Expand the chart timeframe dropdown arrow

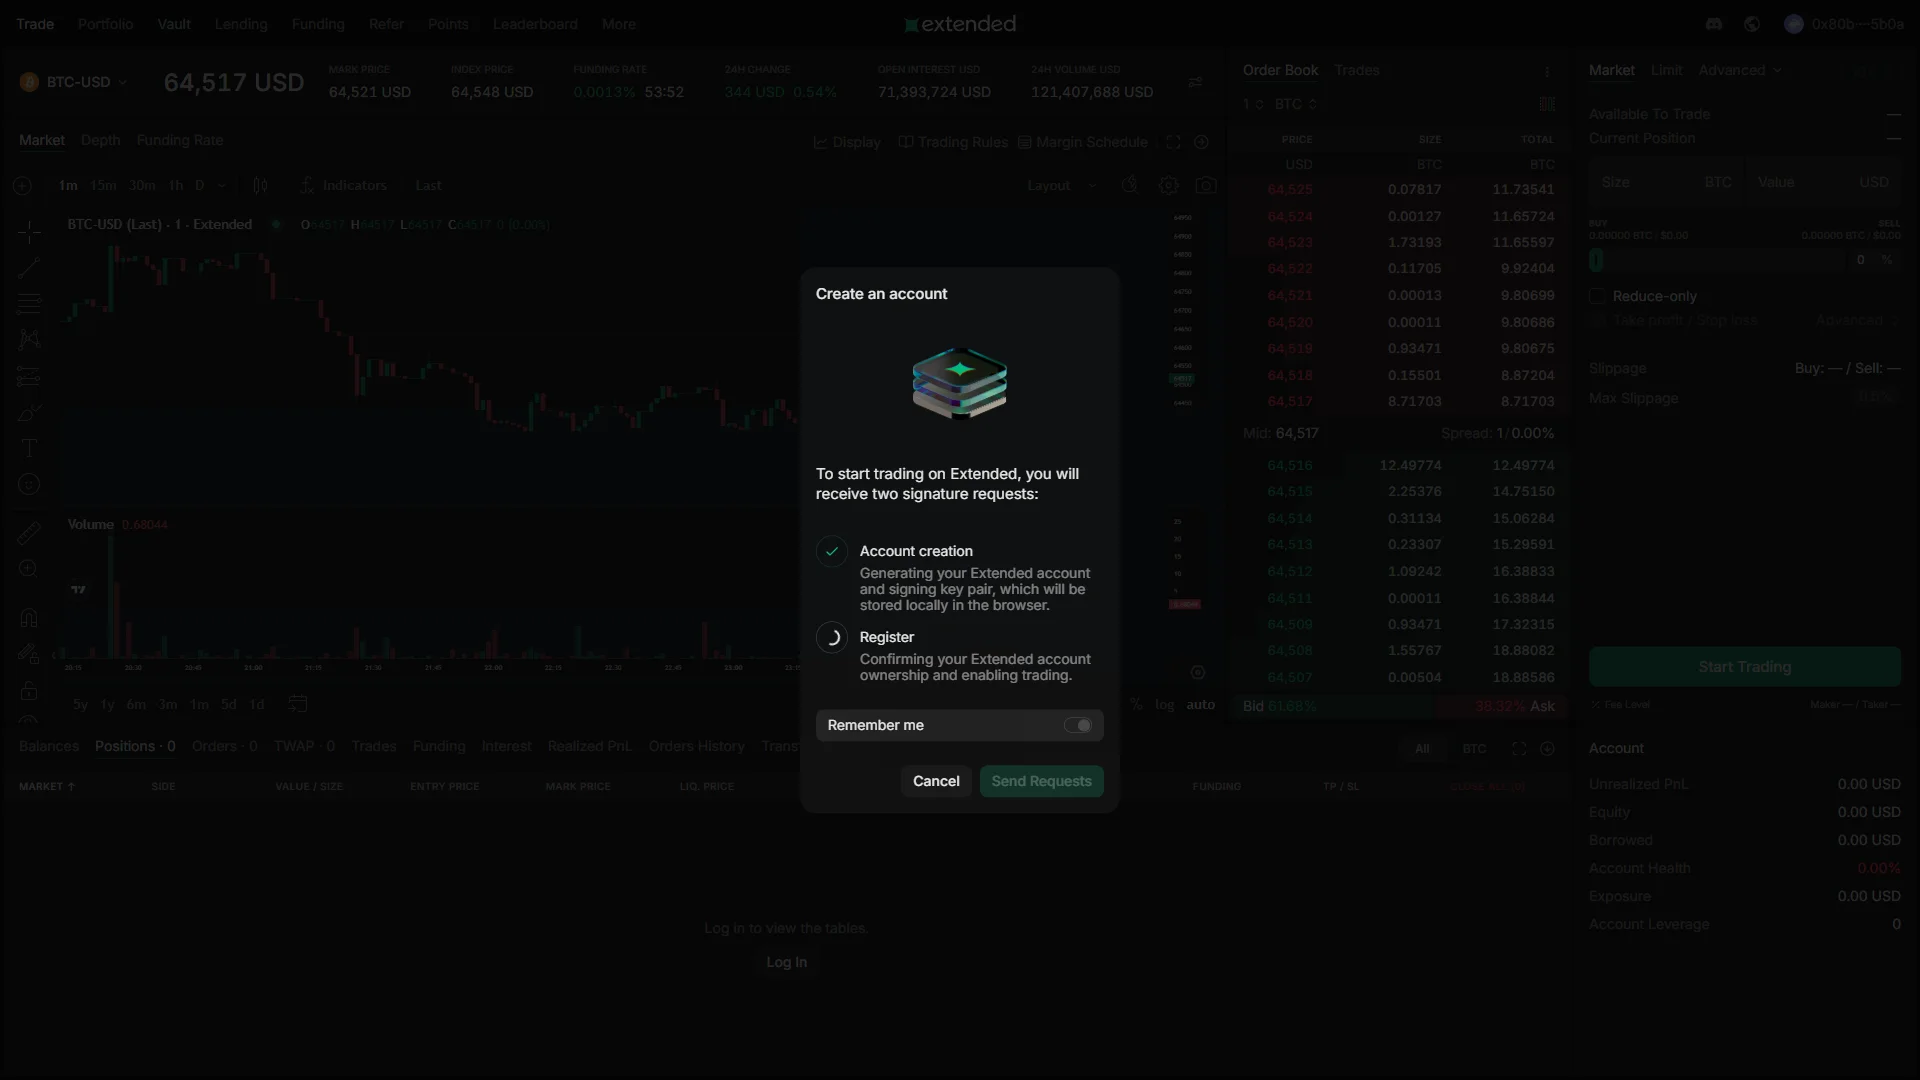pyautogui.click(x=222, y=186)
